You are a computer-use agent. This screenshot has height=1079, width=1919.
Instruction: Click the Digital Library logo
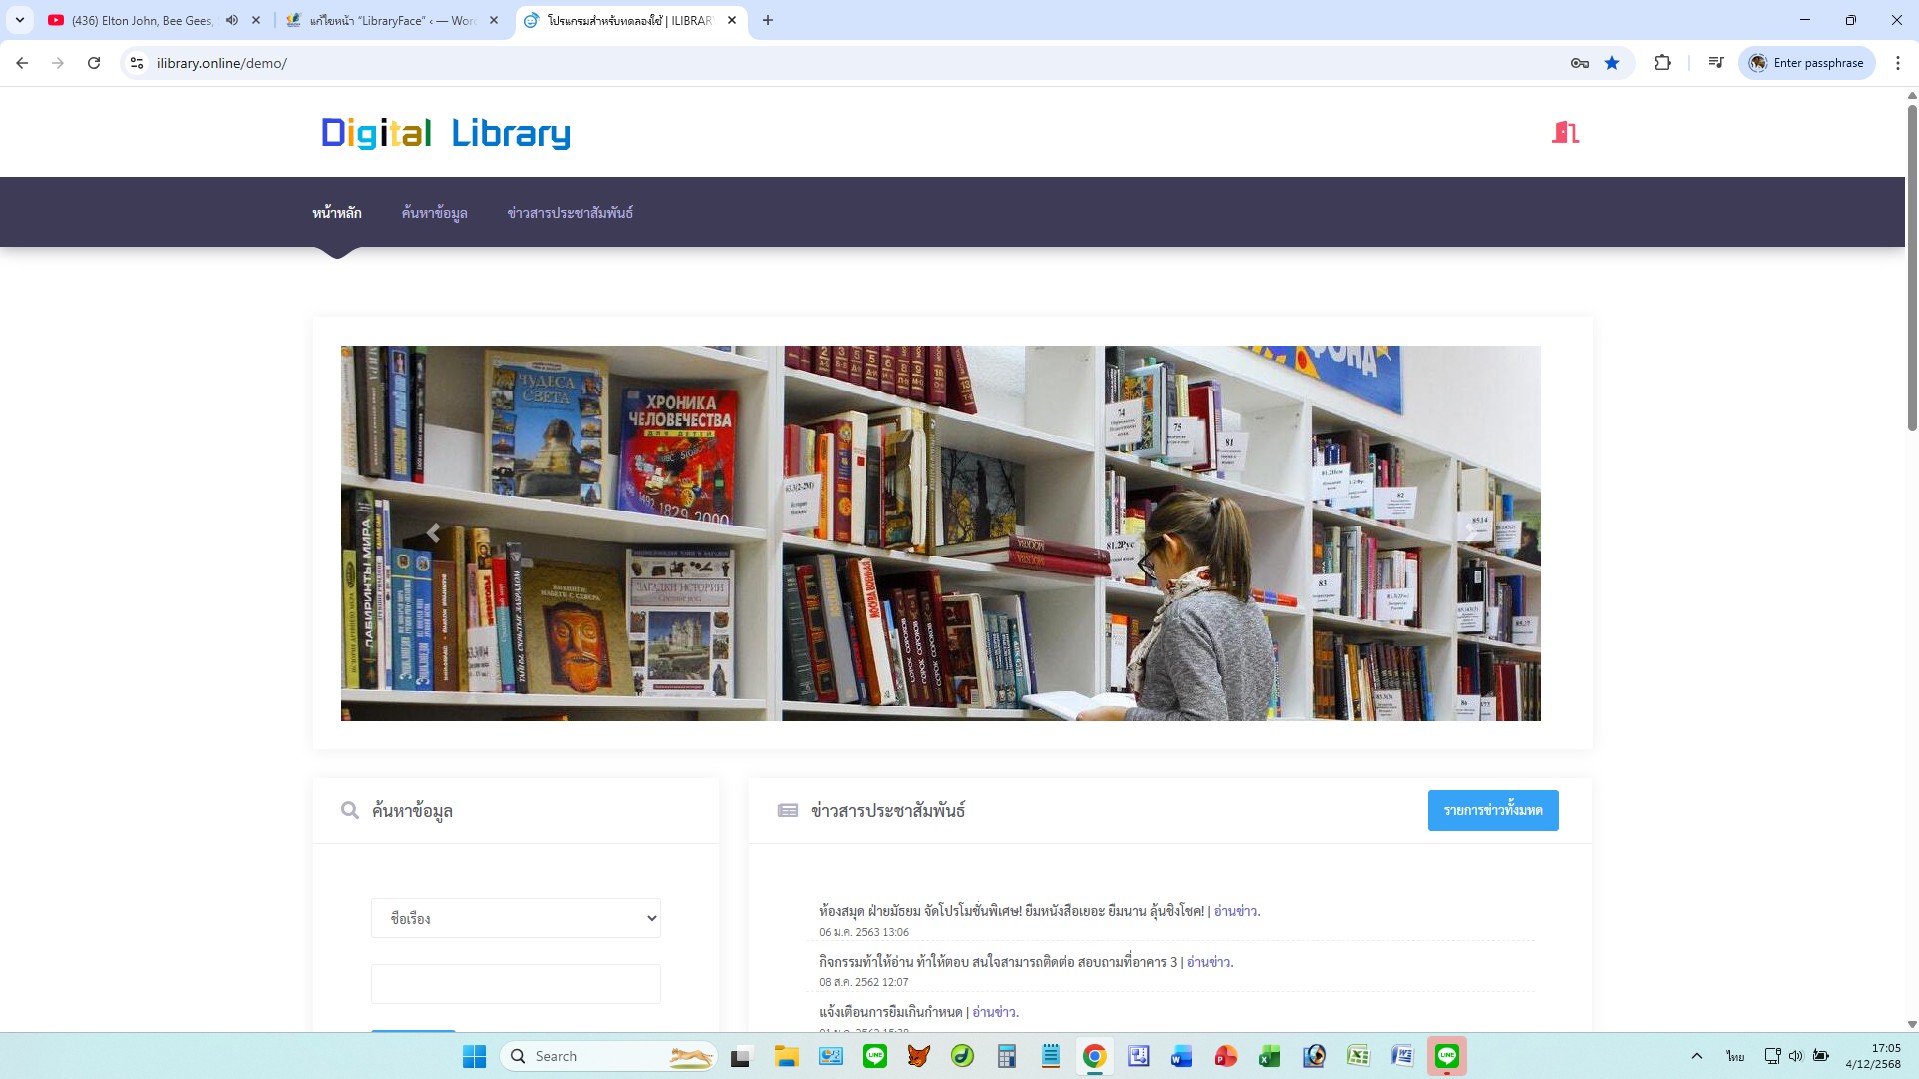445,133
